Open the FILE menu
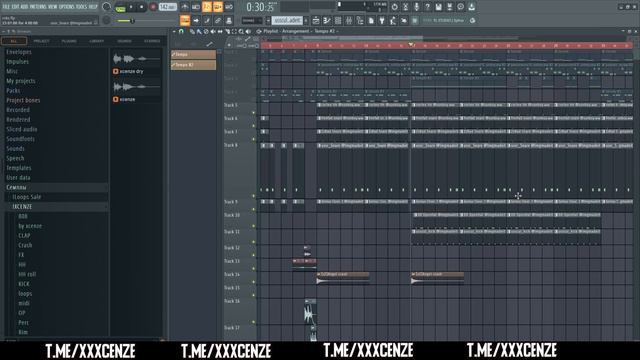 coord(6,7)
